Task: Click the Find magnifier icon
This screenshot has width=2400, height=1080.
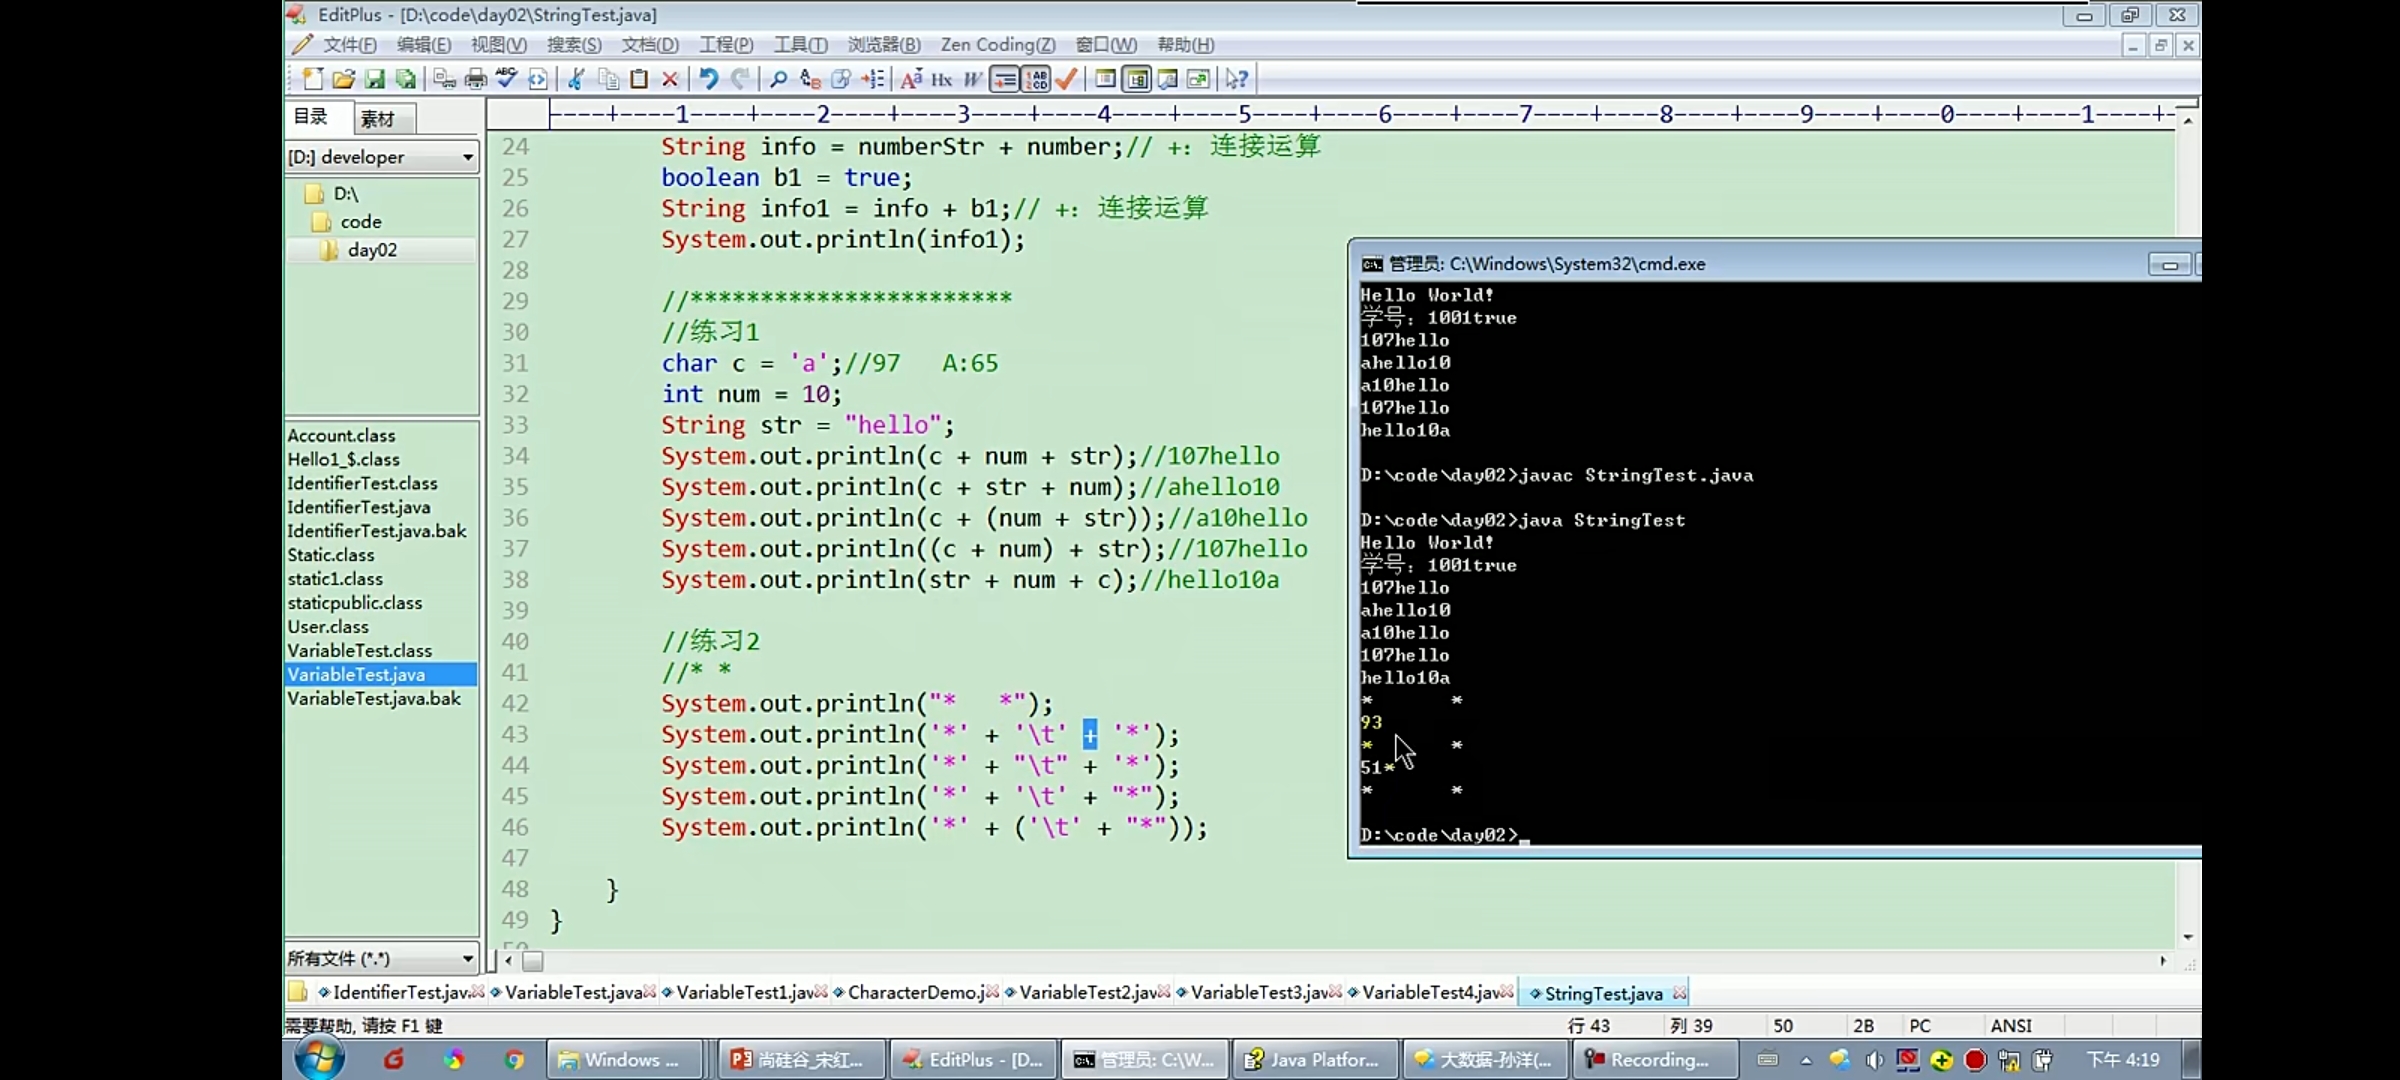Action: (x=778, y=79)
